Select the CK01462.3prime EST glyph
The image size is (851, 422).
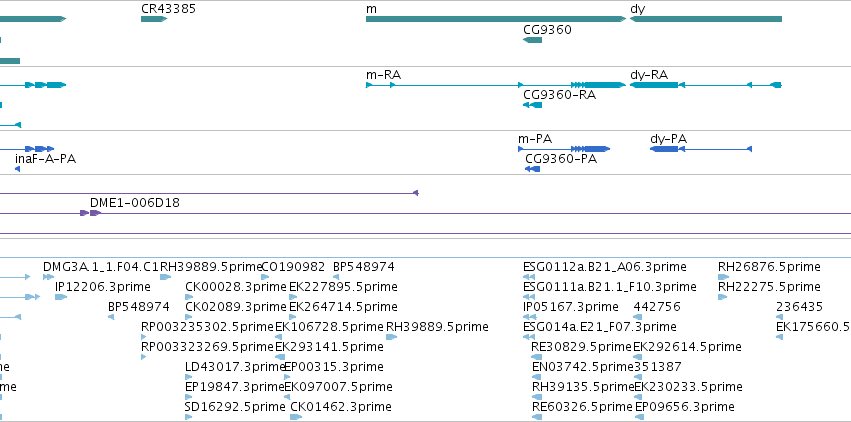click(x=296, y=417)
